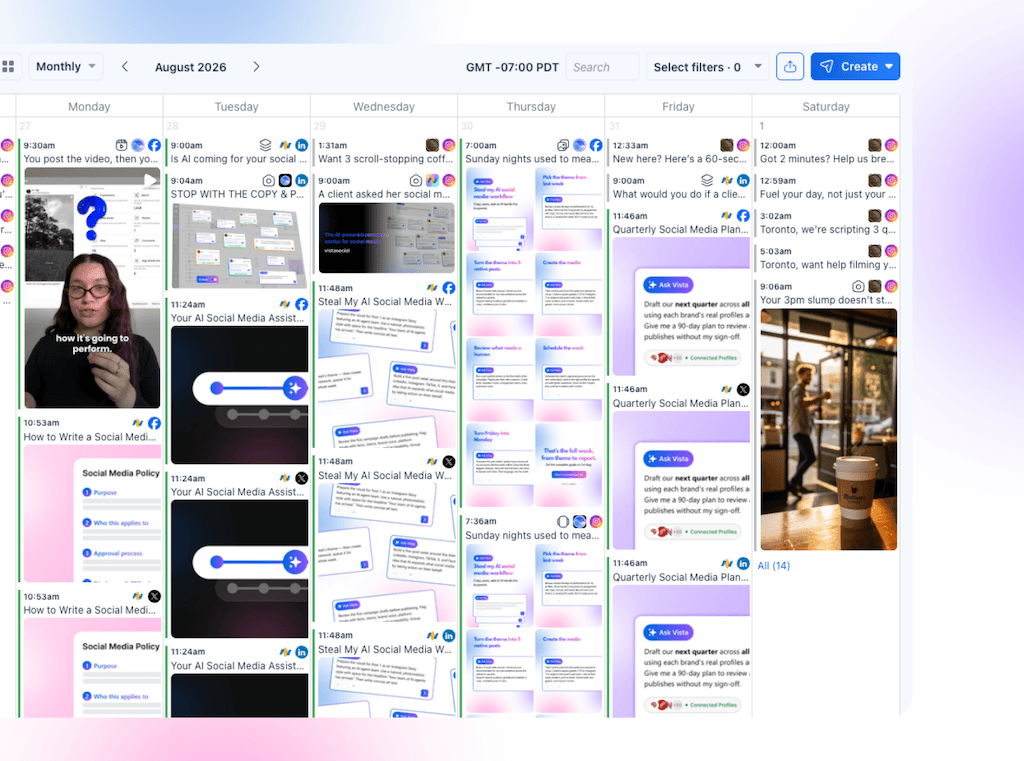1024x761 pixels.
Task: Click carousel icon on Thursday 7:00am post
Action: [x=563, y=145]
